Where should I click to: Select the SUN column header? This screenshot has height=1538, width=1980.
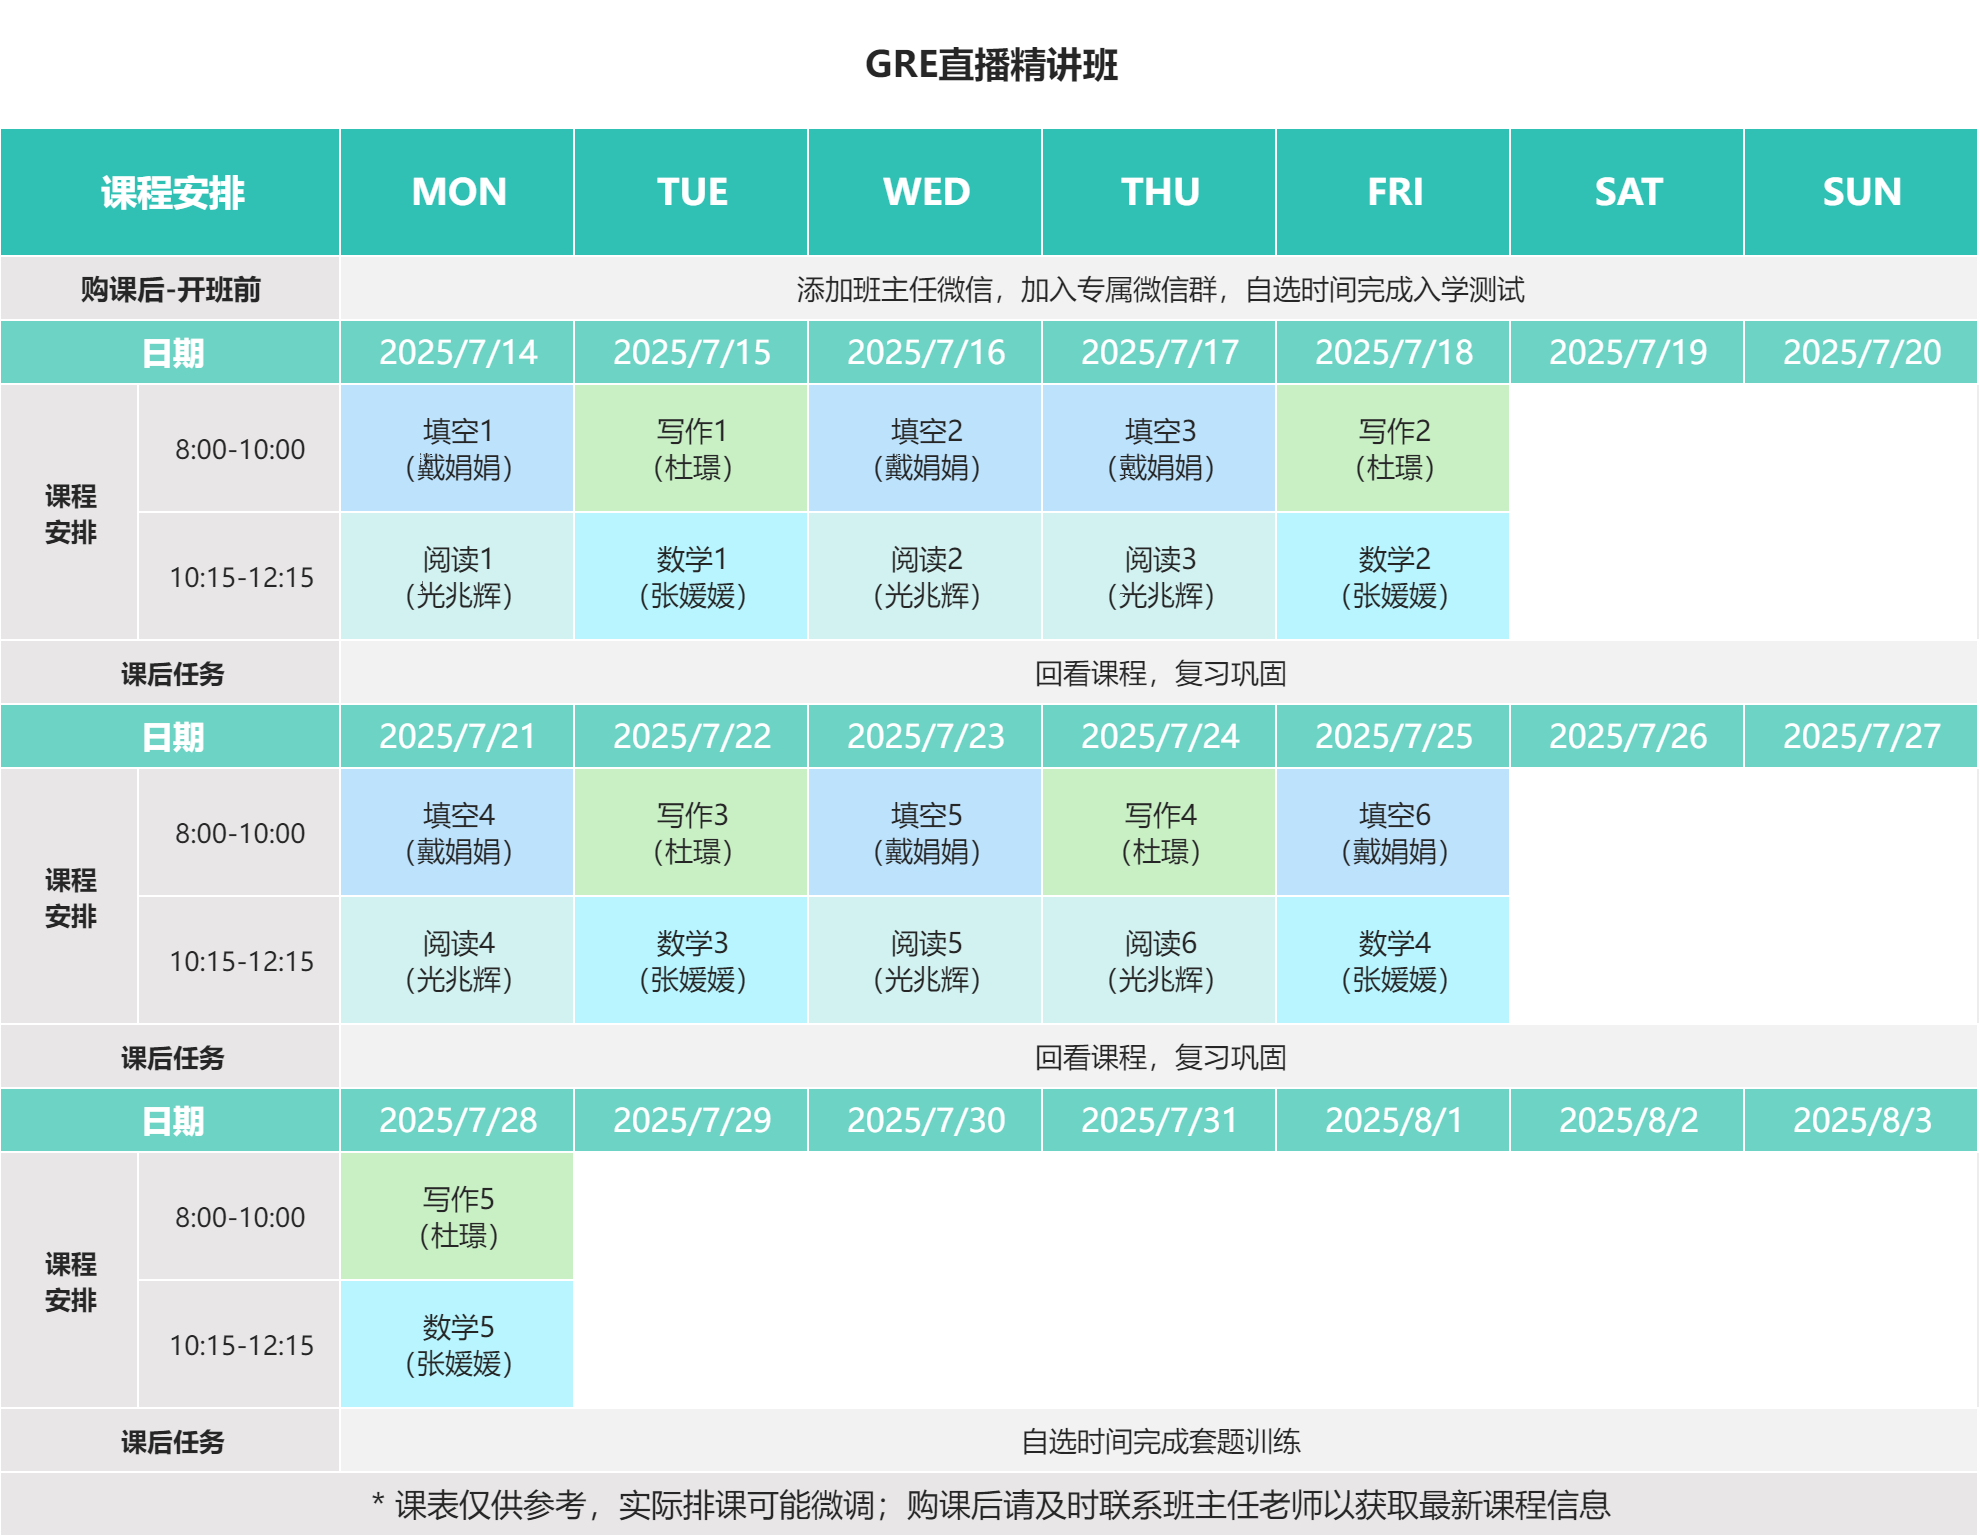click(1862, 192)
